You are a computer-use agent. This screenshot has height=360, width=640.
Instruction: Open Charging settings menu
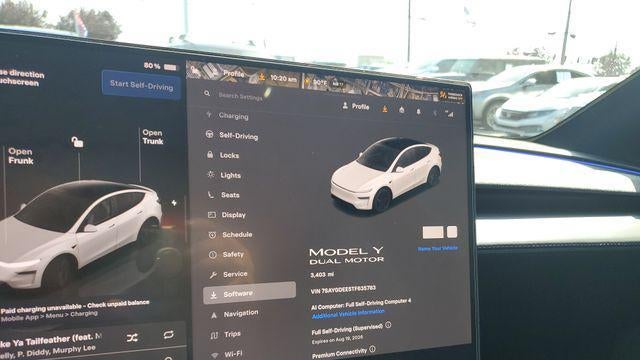(x=233, y=116)
